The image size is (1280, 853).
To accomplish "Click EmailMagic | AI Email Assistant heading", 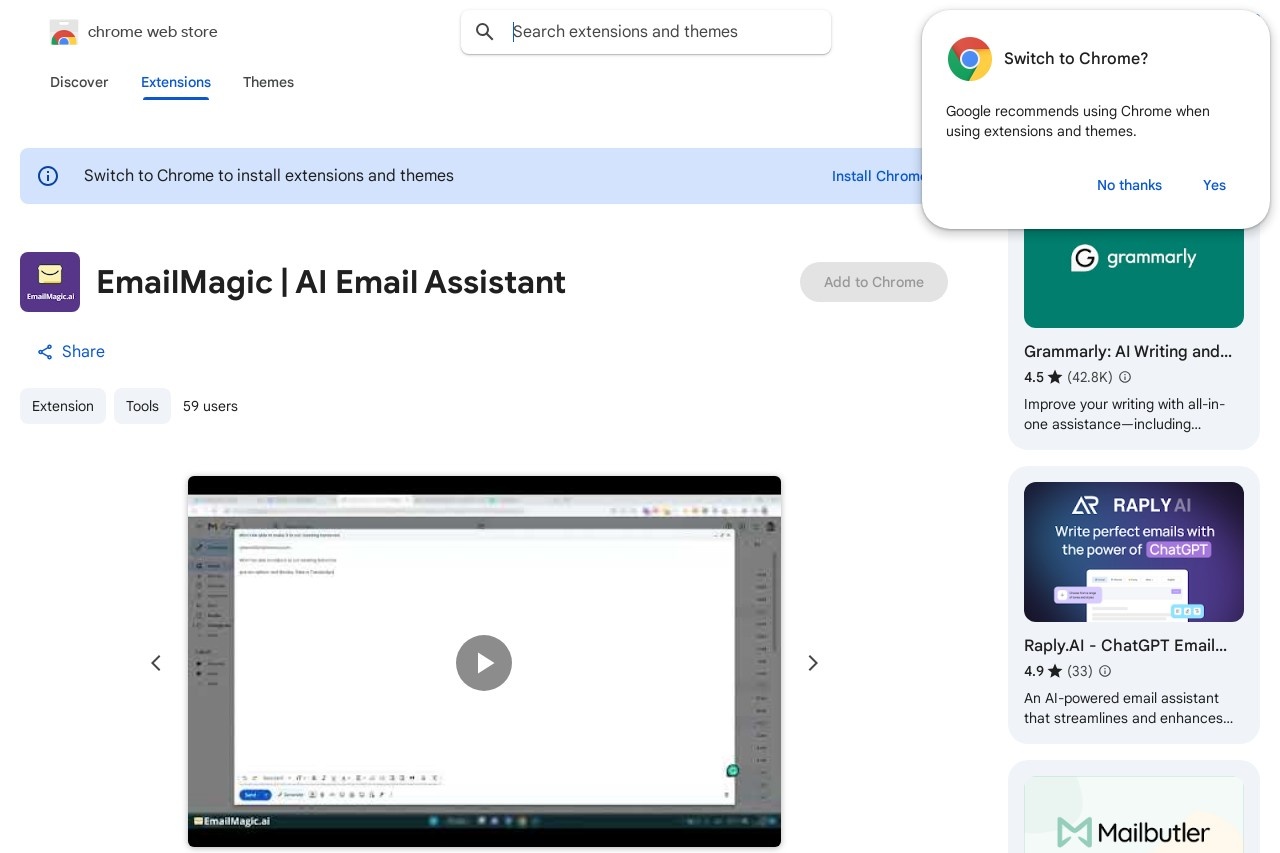I will tap(331, 282).
